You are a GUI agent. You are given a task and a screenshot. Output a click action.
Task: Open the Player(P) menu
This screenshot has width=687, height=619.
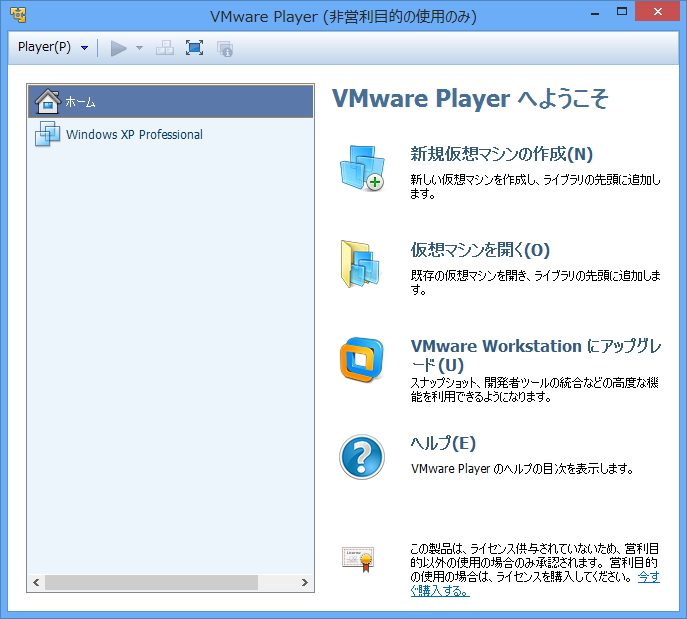(x=44, y=47)
